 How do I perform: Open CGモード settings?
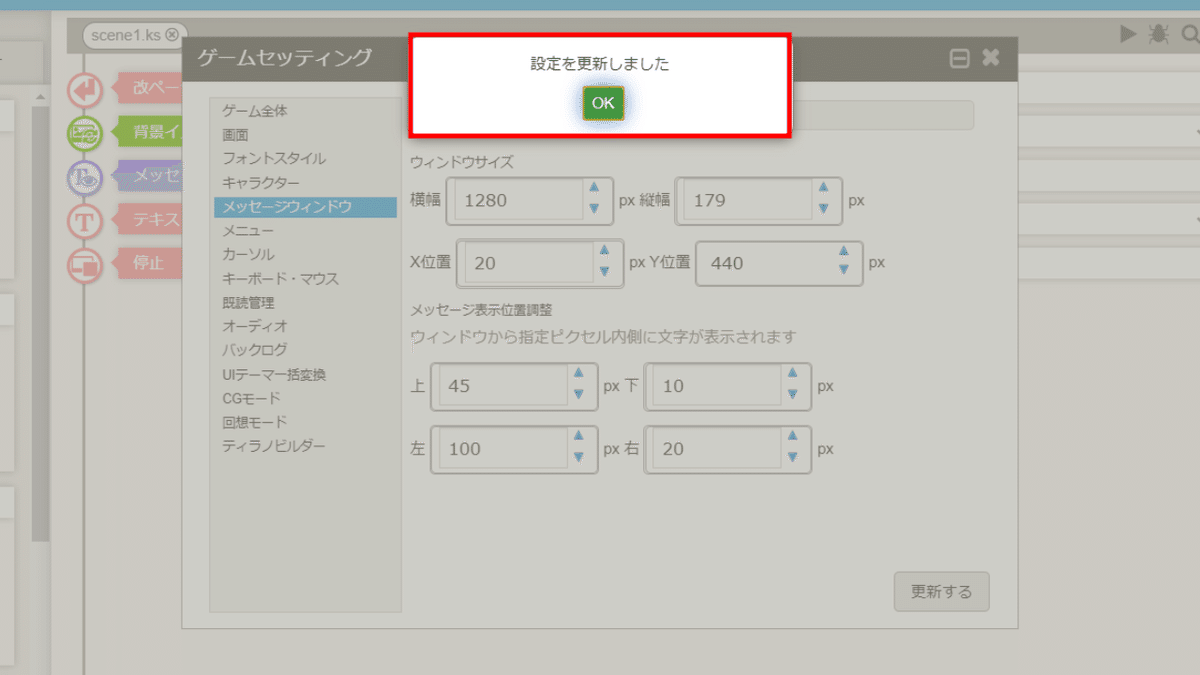pyautogui.click(x=251, y=399)
